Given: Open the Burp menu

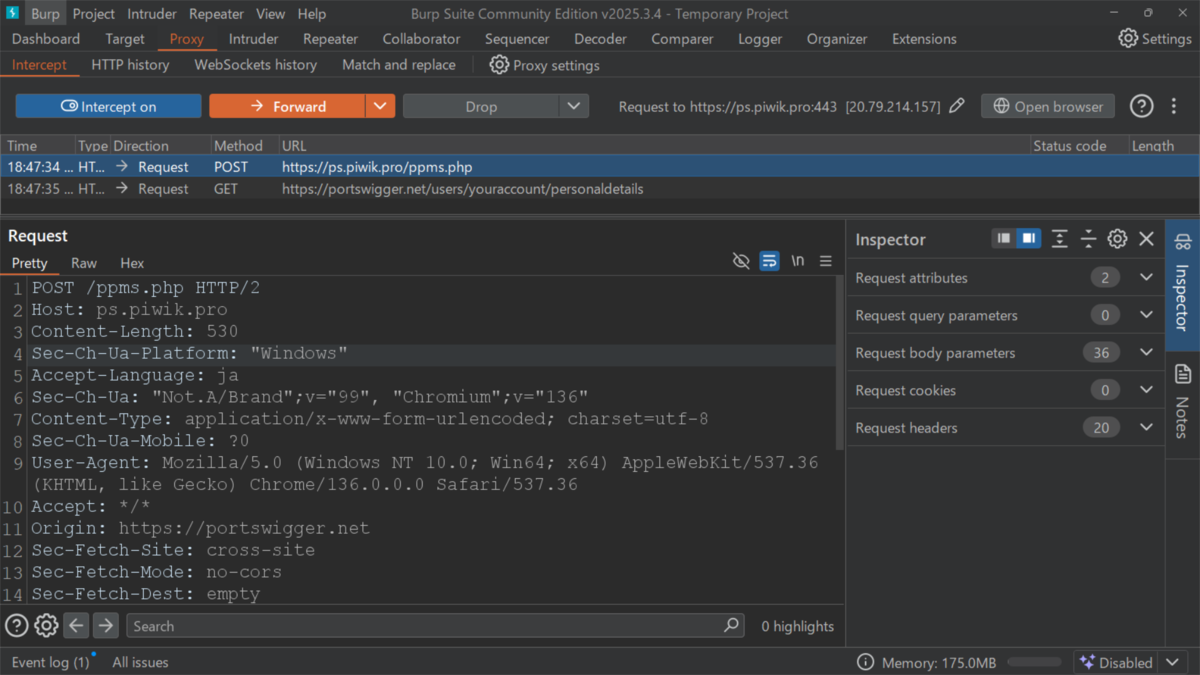Looking at the screenshot, I should [45, 14].
